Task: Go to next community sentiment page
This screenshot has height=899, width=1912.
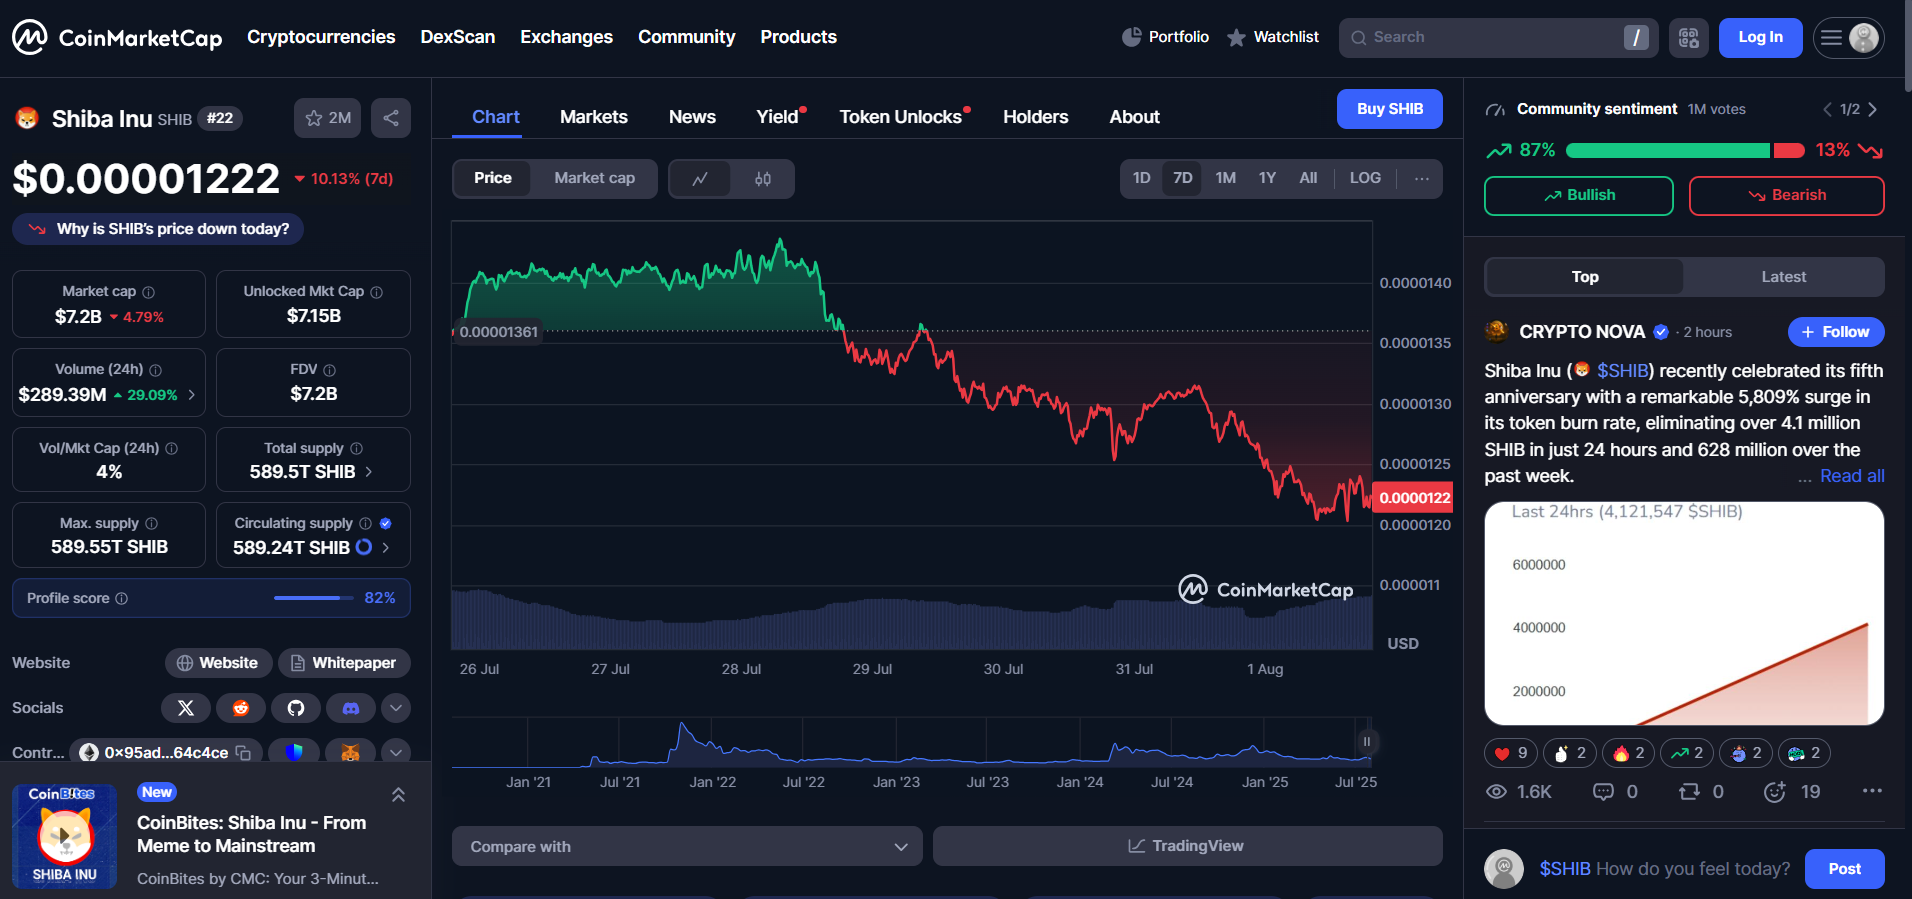Action: tap(1873, 109)
